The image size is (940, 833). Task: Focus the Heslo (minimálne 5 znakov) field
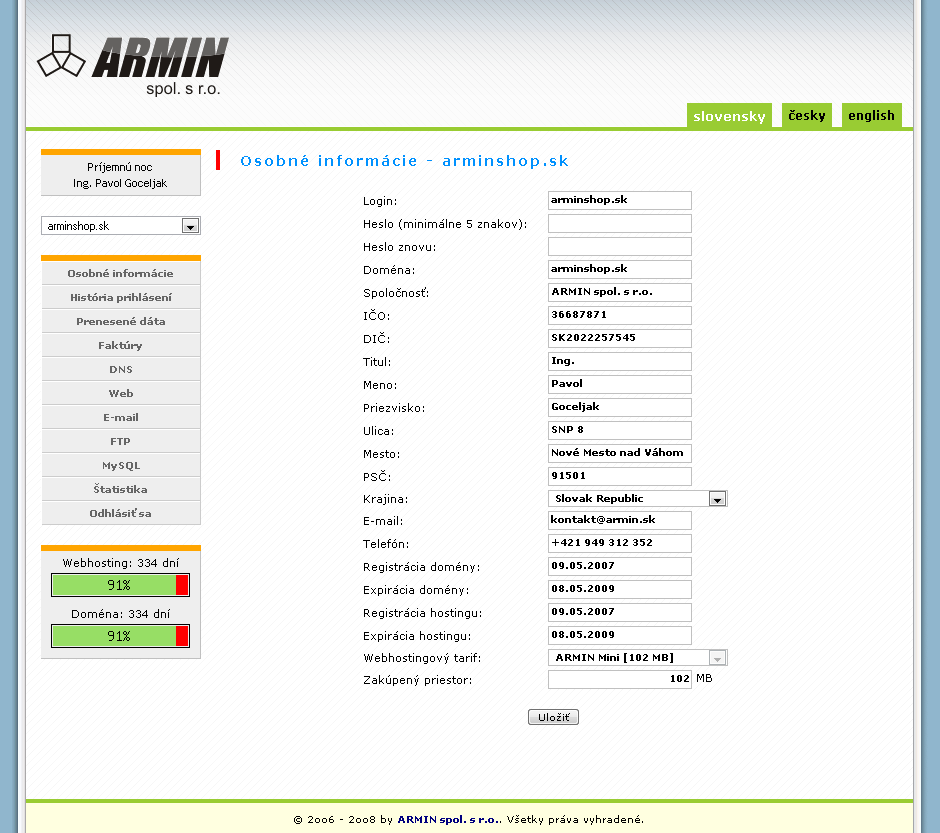(x=619, y=224)
